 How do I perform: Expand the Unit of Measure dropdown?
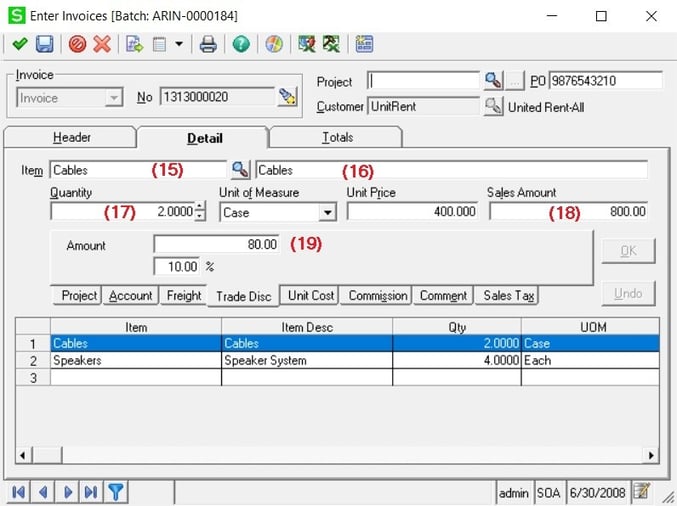pyautogui.click(x=327, y=212)
